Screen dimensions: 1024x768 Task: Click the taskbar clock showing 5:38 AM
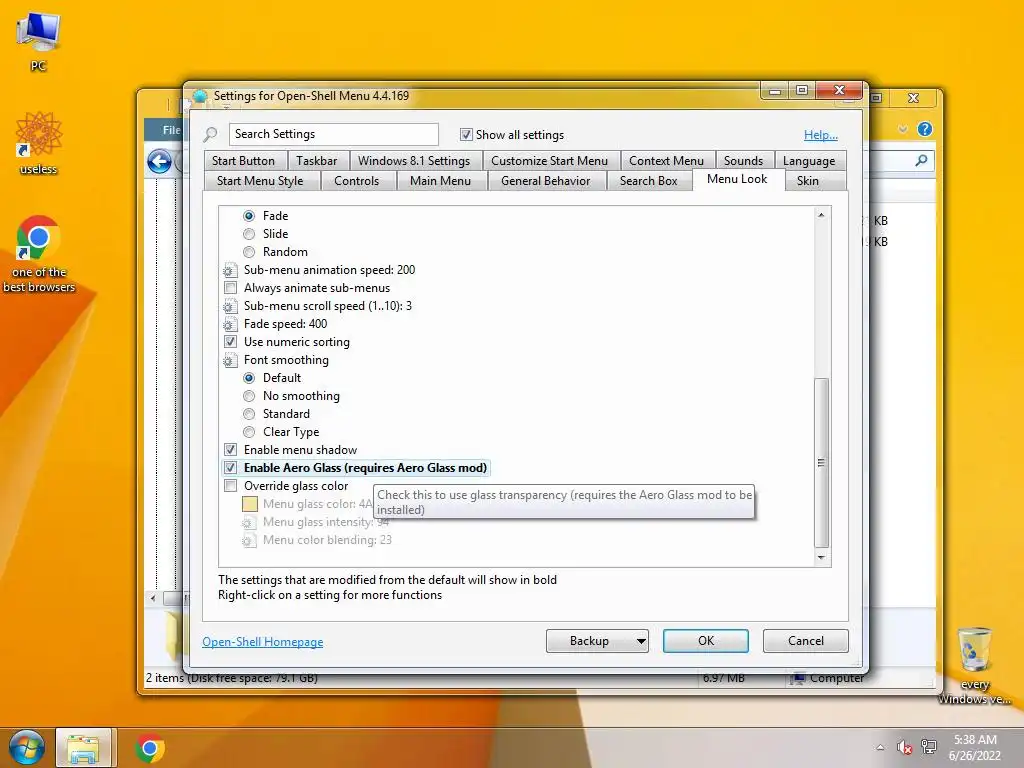pos(975,748)
